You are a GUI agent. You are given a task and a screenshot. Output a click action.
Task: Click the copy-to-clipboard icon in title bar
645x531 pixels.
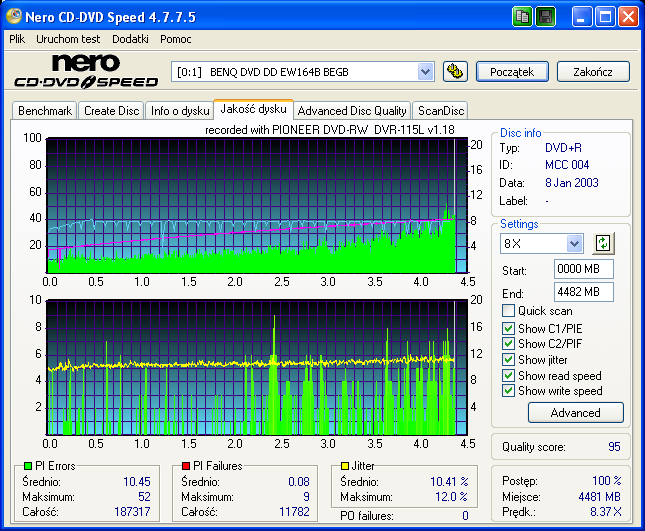(x=522, y=17)
